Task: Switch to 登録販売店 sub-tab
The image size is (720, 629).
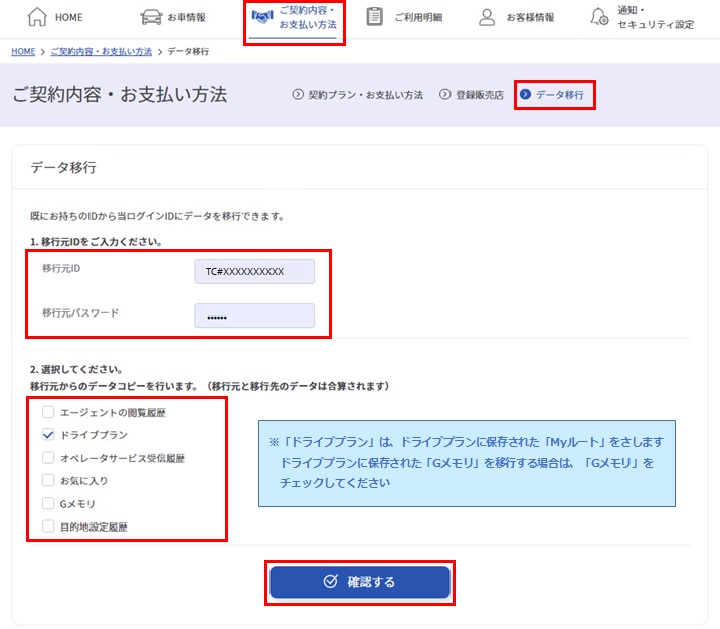Action: click(x=471, y=95)
